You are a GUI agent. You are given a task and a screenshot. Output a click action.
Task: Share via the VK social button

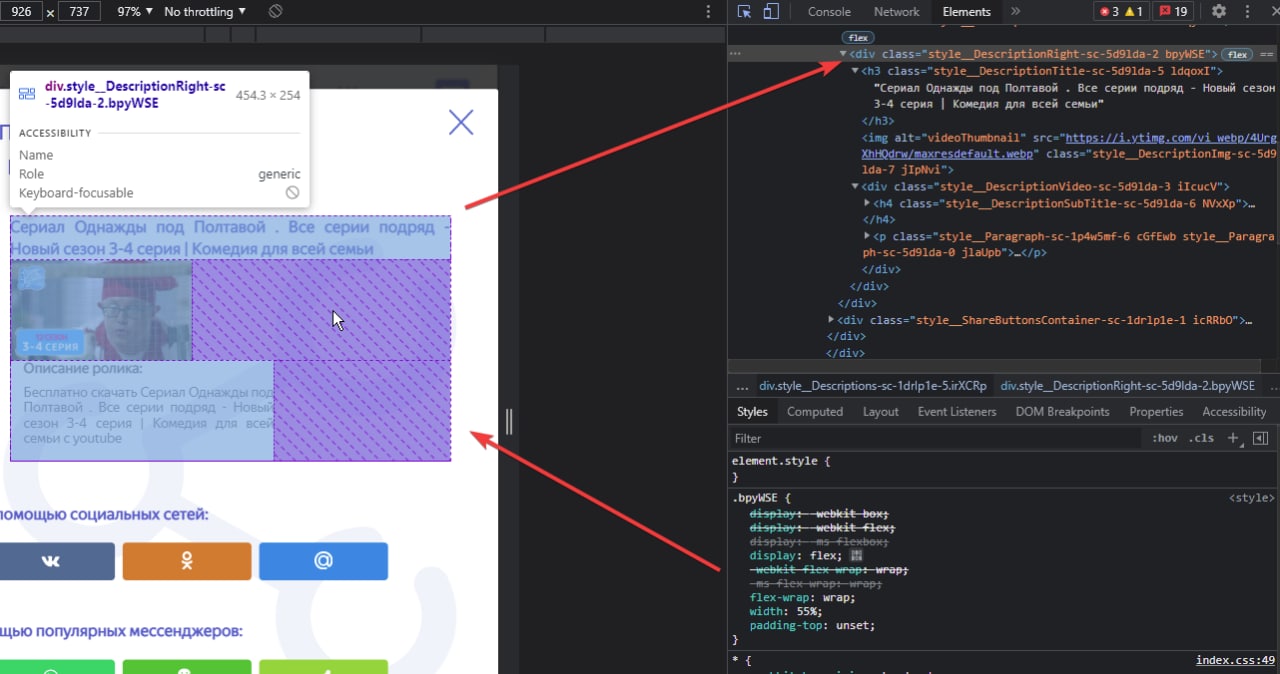pyautogui.click(x=52, y=562)
